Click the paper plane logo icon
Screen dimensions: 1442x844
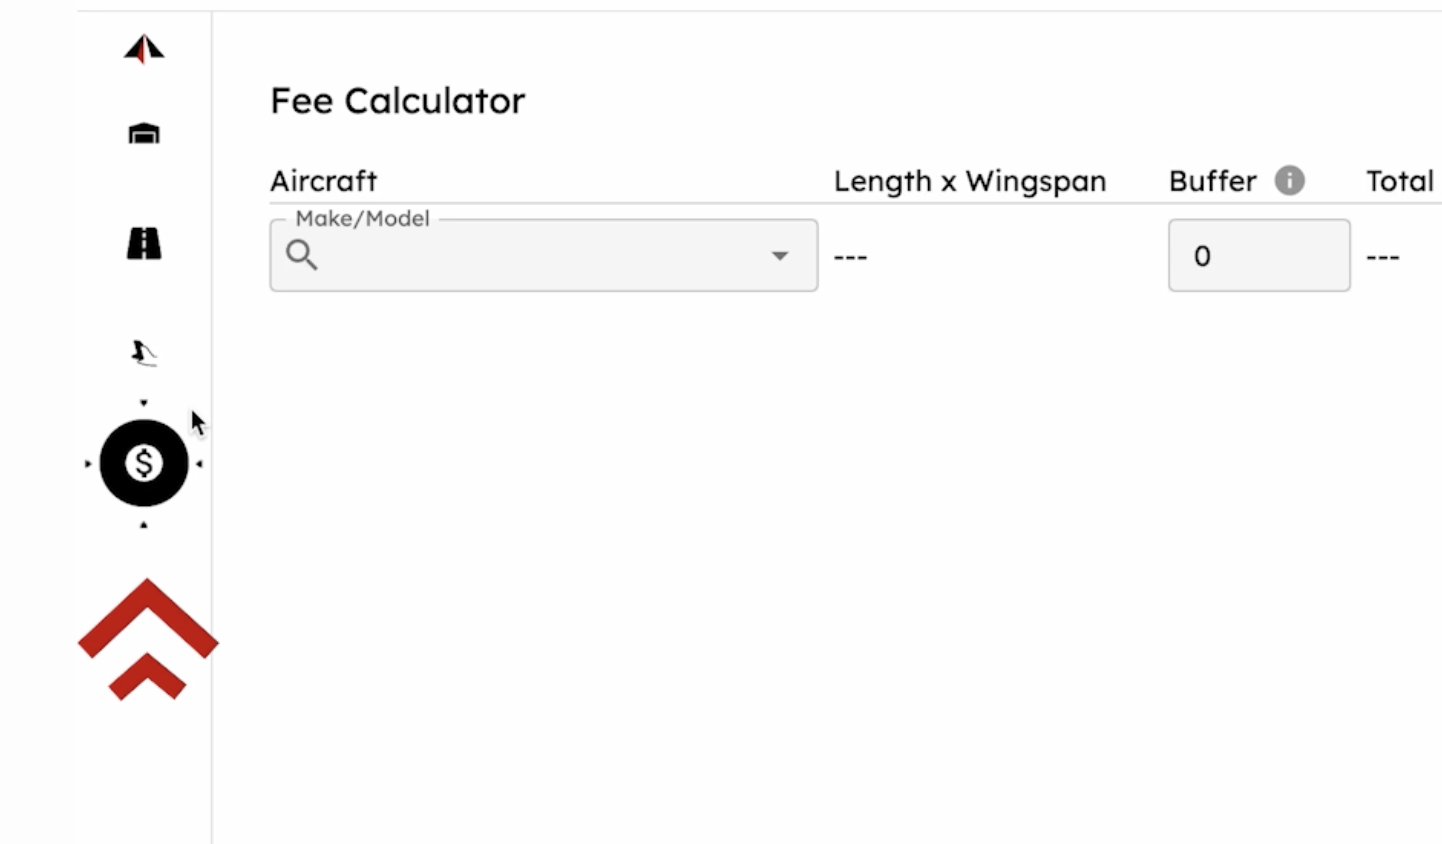pos(144,49)
